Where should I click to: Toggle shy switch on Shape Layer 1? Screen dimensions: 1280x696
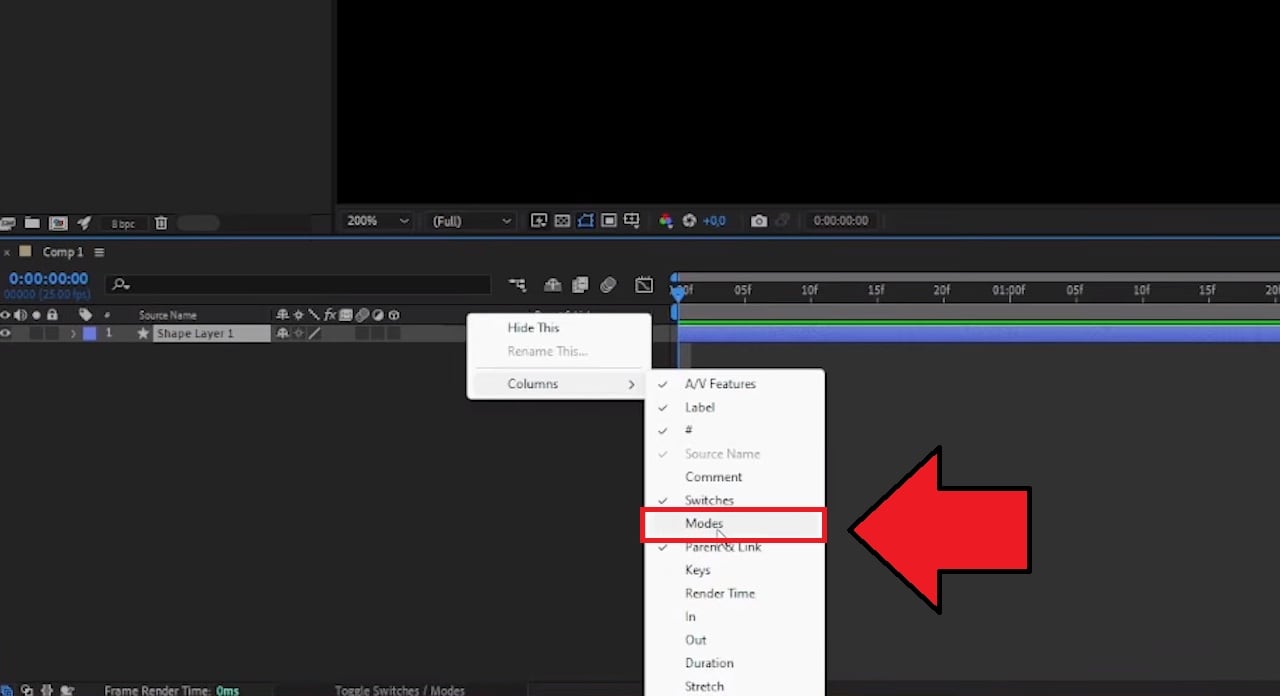click(283, 334)
